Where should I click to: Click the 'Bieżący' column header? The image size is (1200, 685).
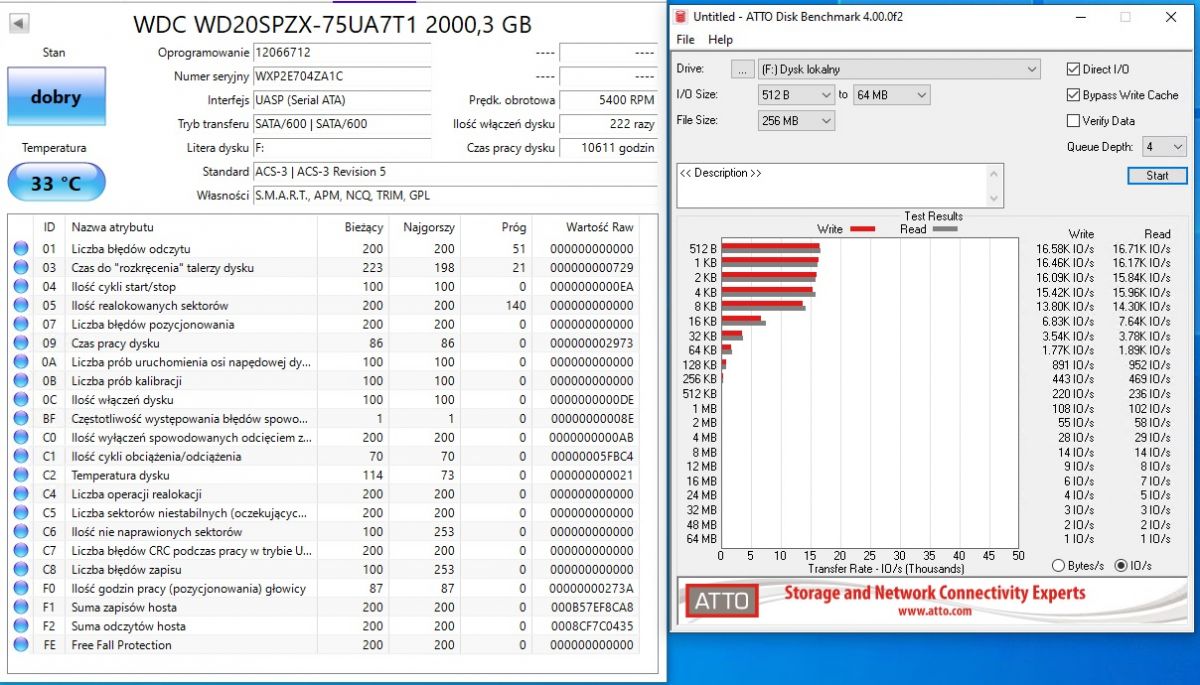pyautogui.click(x=364, y=227)
